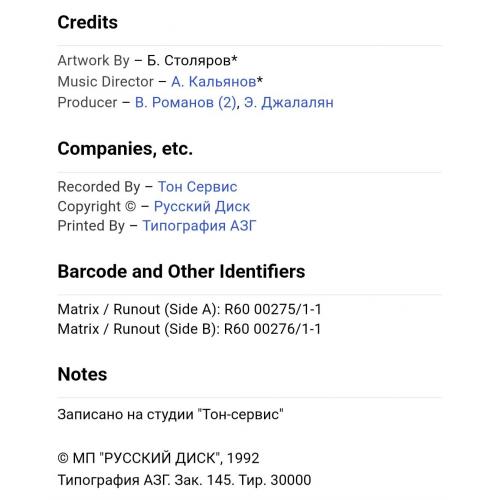The image size is (500, 500).
Task: Open the Типография АЗГ printer link
Action: [199, 226]
